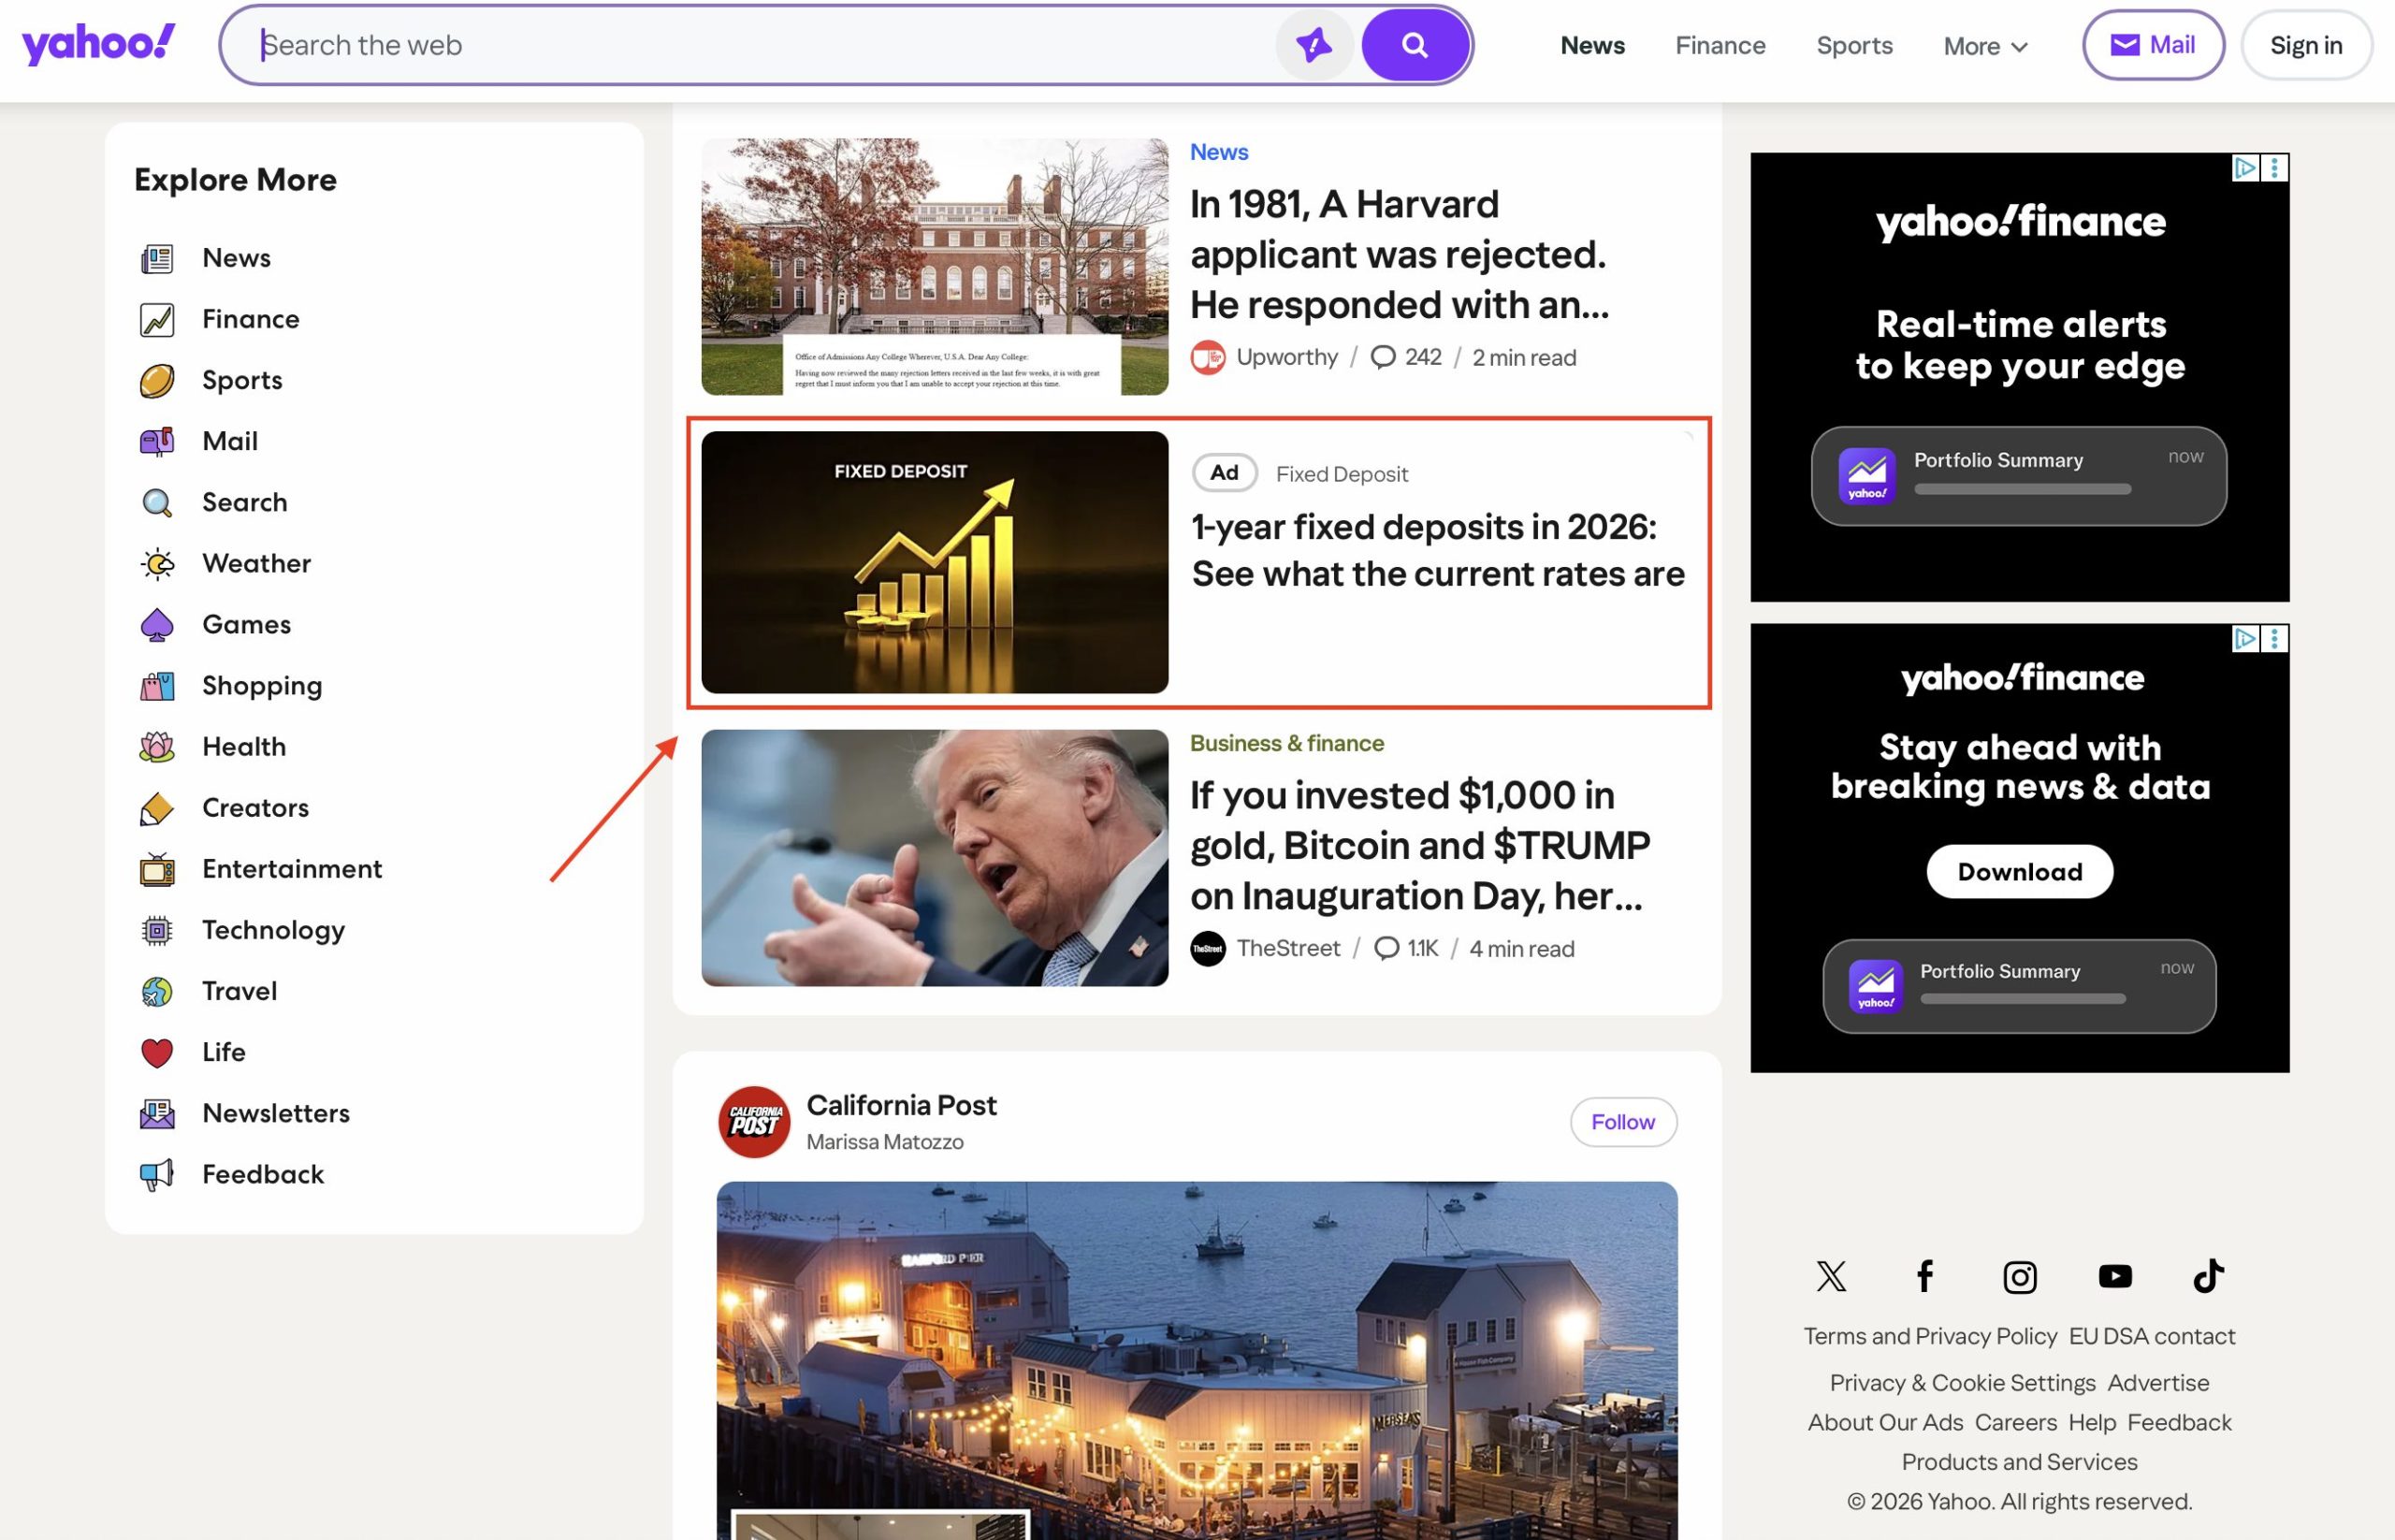This screenshot has height=1540, width=2395.
Task: Select Entertainment in Explore More list
Action: click(292, 869)
